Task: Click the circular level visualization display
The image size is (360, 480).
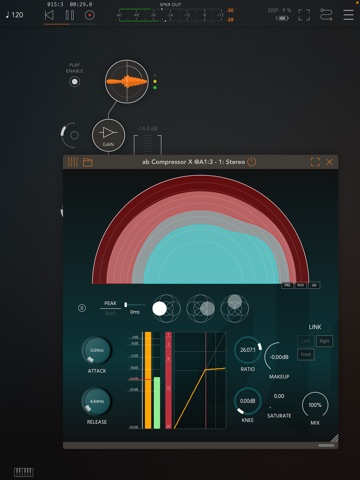Action: 201,229
